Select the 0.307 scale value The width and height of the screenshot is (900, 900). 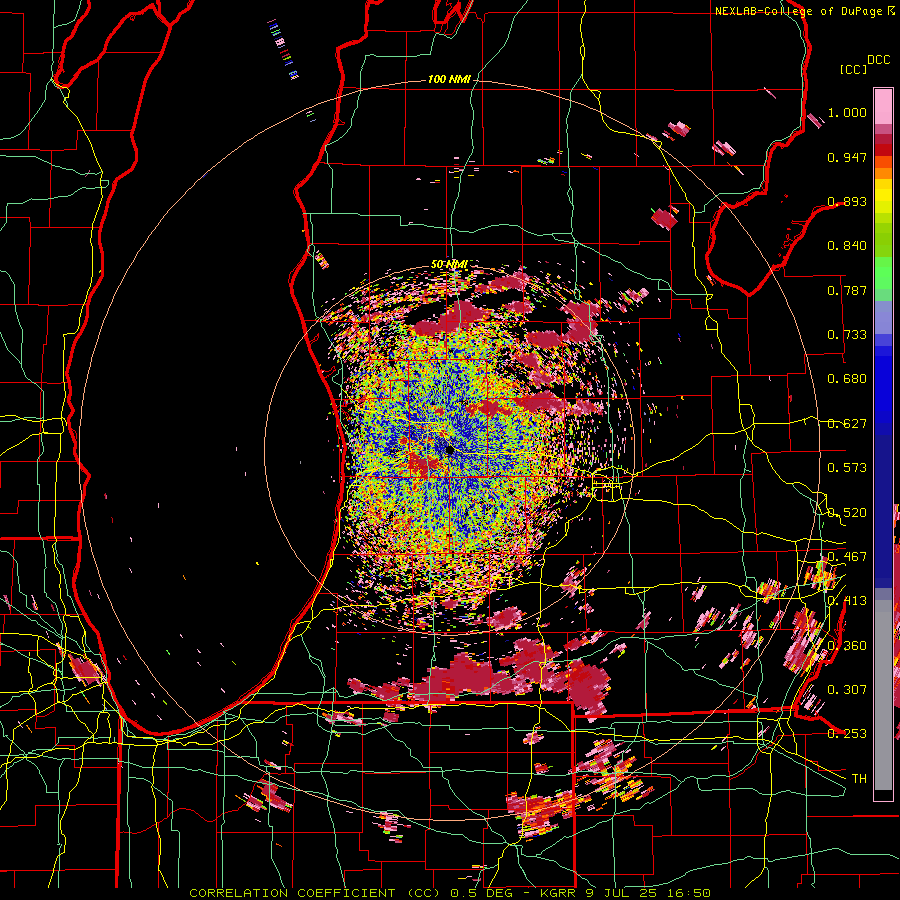(x=847, y=689)
